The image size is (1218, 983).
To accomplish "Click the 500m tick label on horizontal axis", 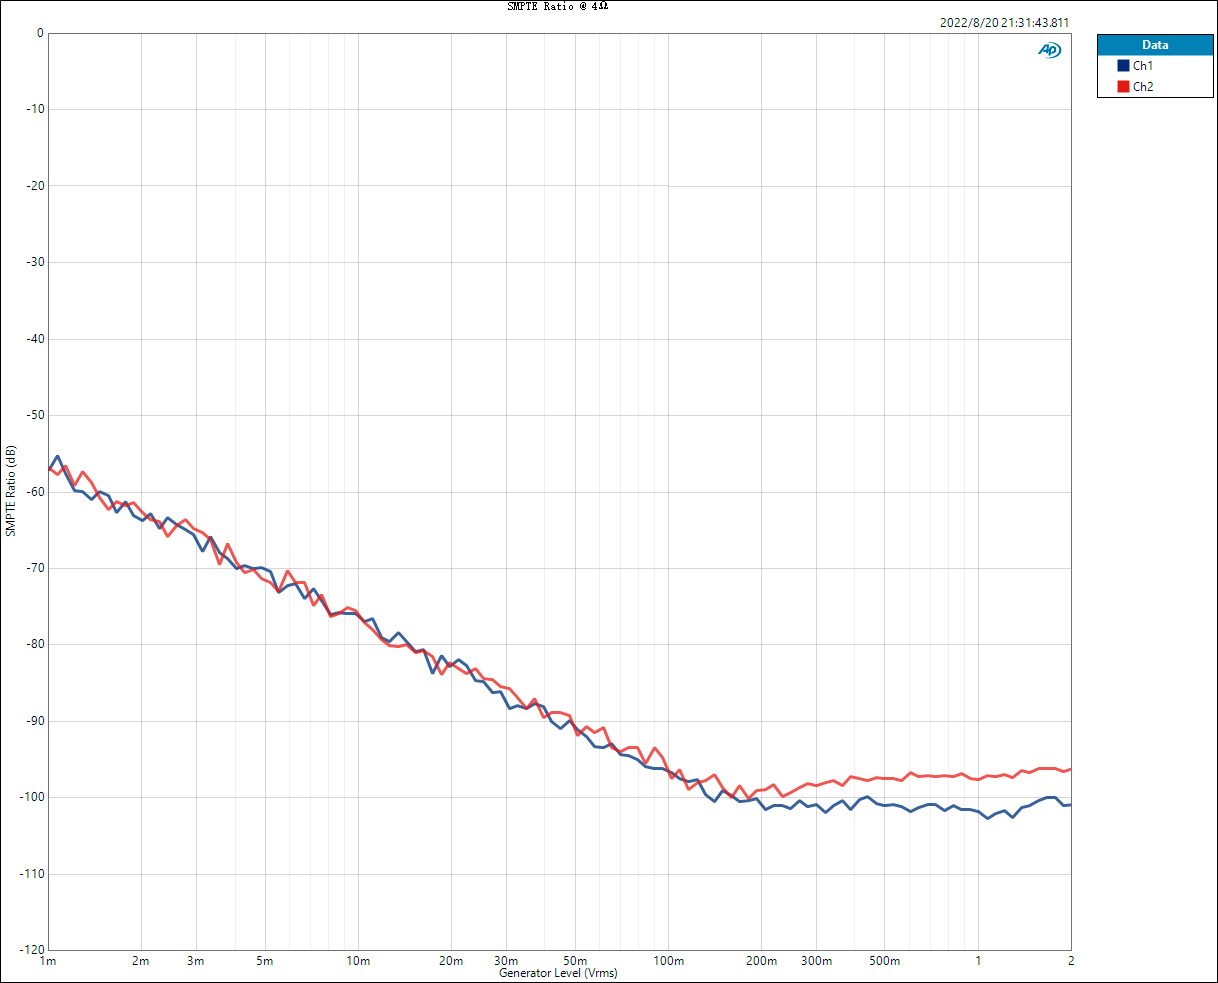I will pos(885,962).
